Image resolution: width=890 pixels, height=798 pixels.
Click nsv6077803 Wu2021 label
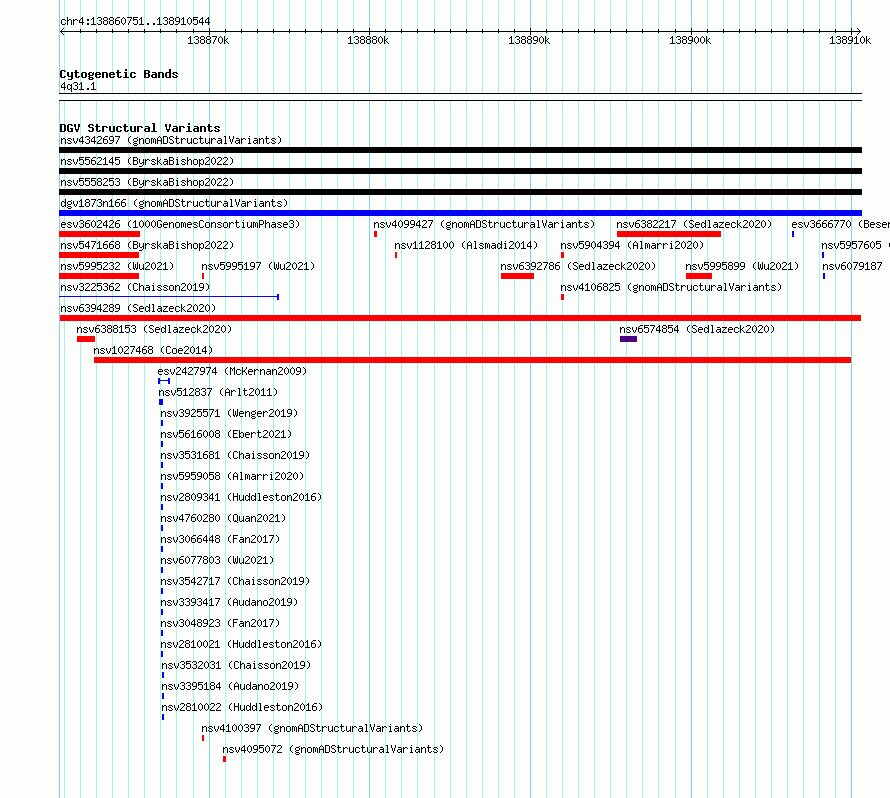coord(217,560)
